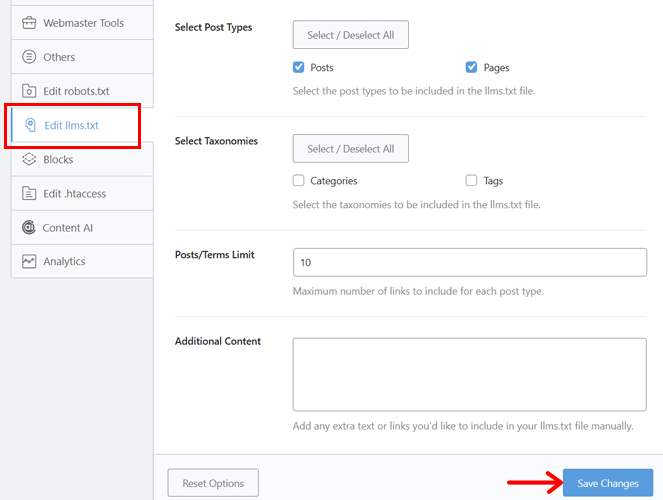663x500 pixels.
Task: Click the Edit llms.txt head icon
Action: [x=30, y=125]
